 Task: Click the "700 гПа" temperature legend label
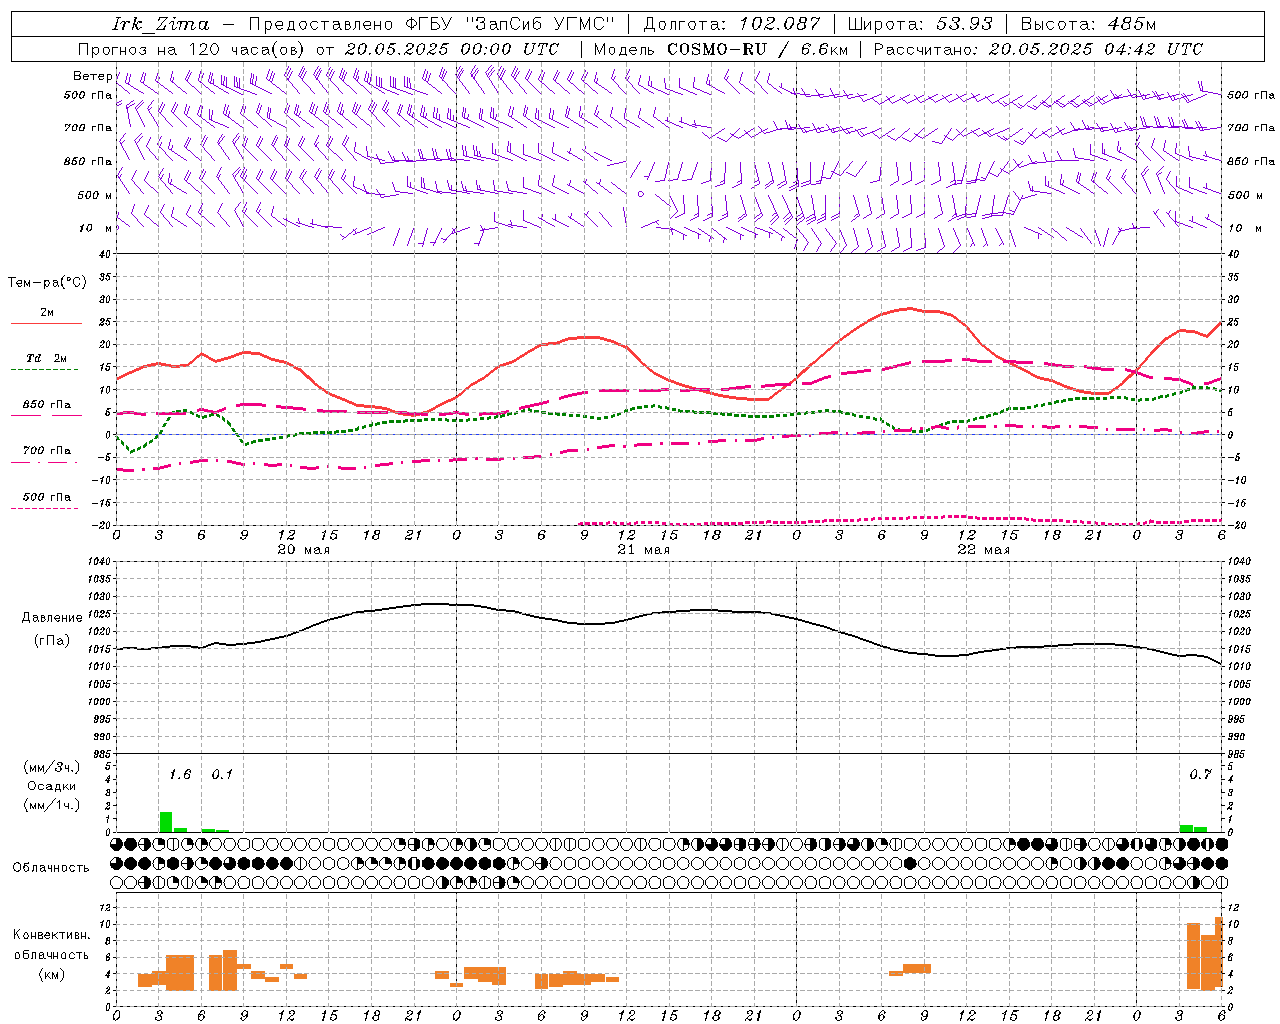pos(47,450)
